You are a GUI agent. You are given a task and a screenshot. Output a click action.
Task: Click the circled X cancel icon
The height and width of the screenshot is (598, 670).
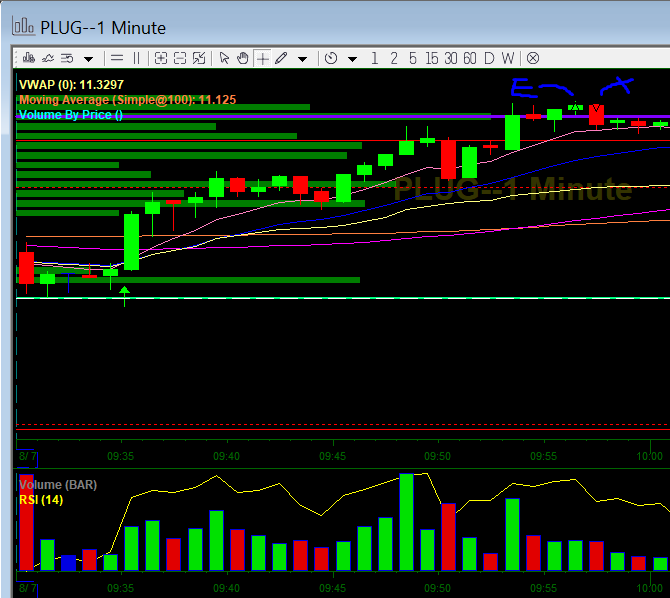(x=533, y=58)
